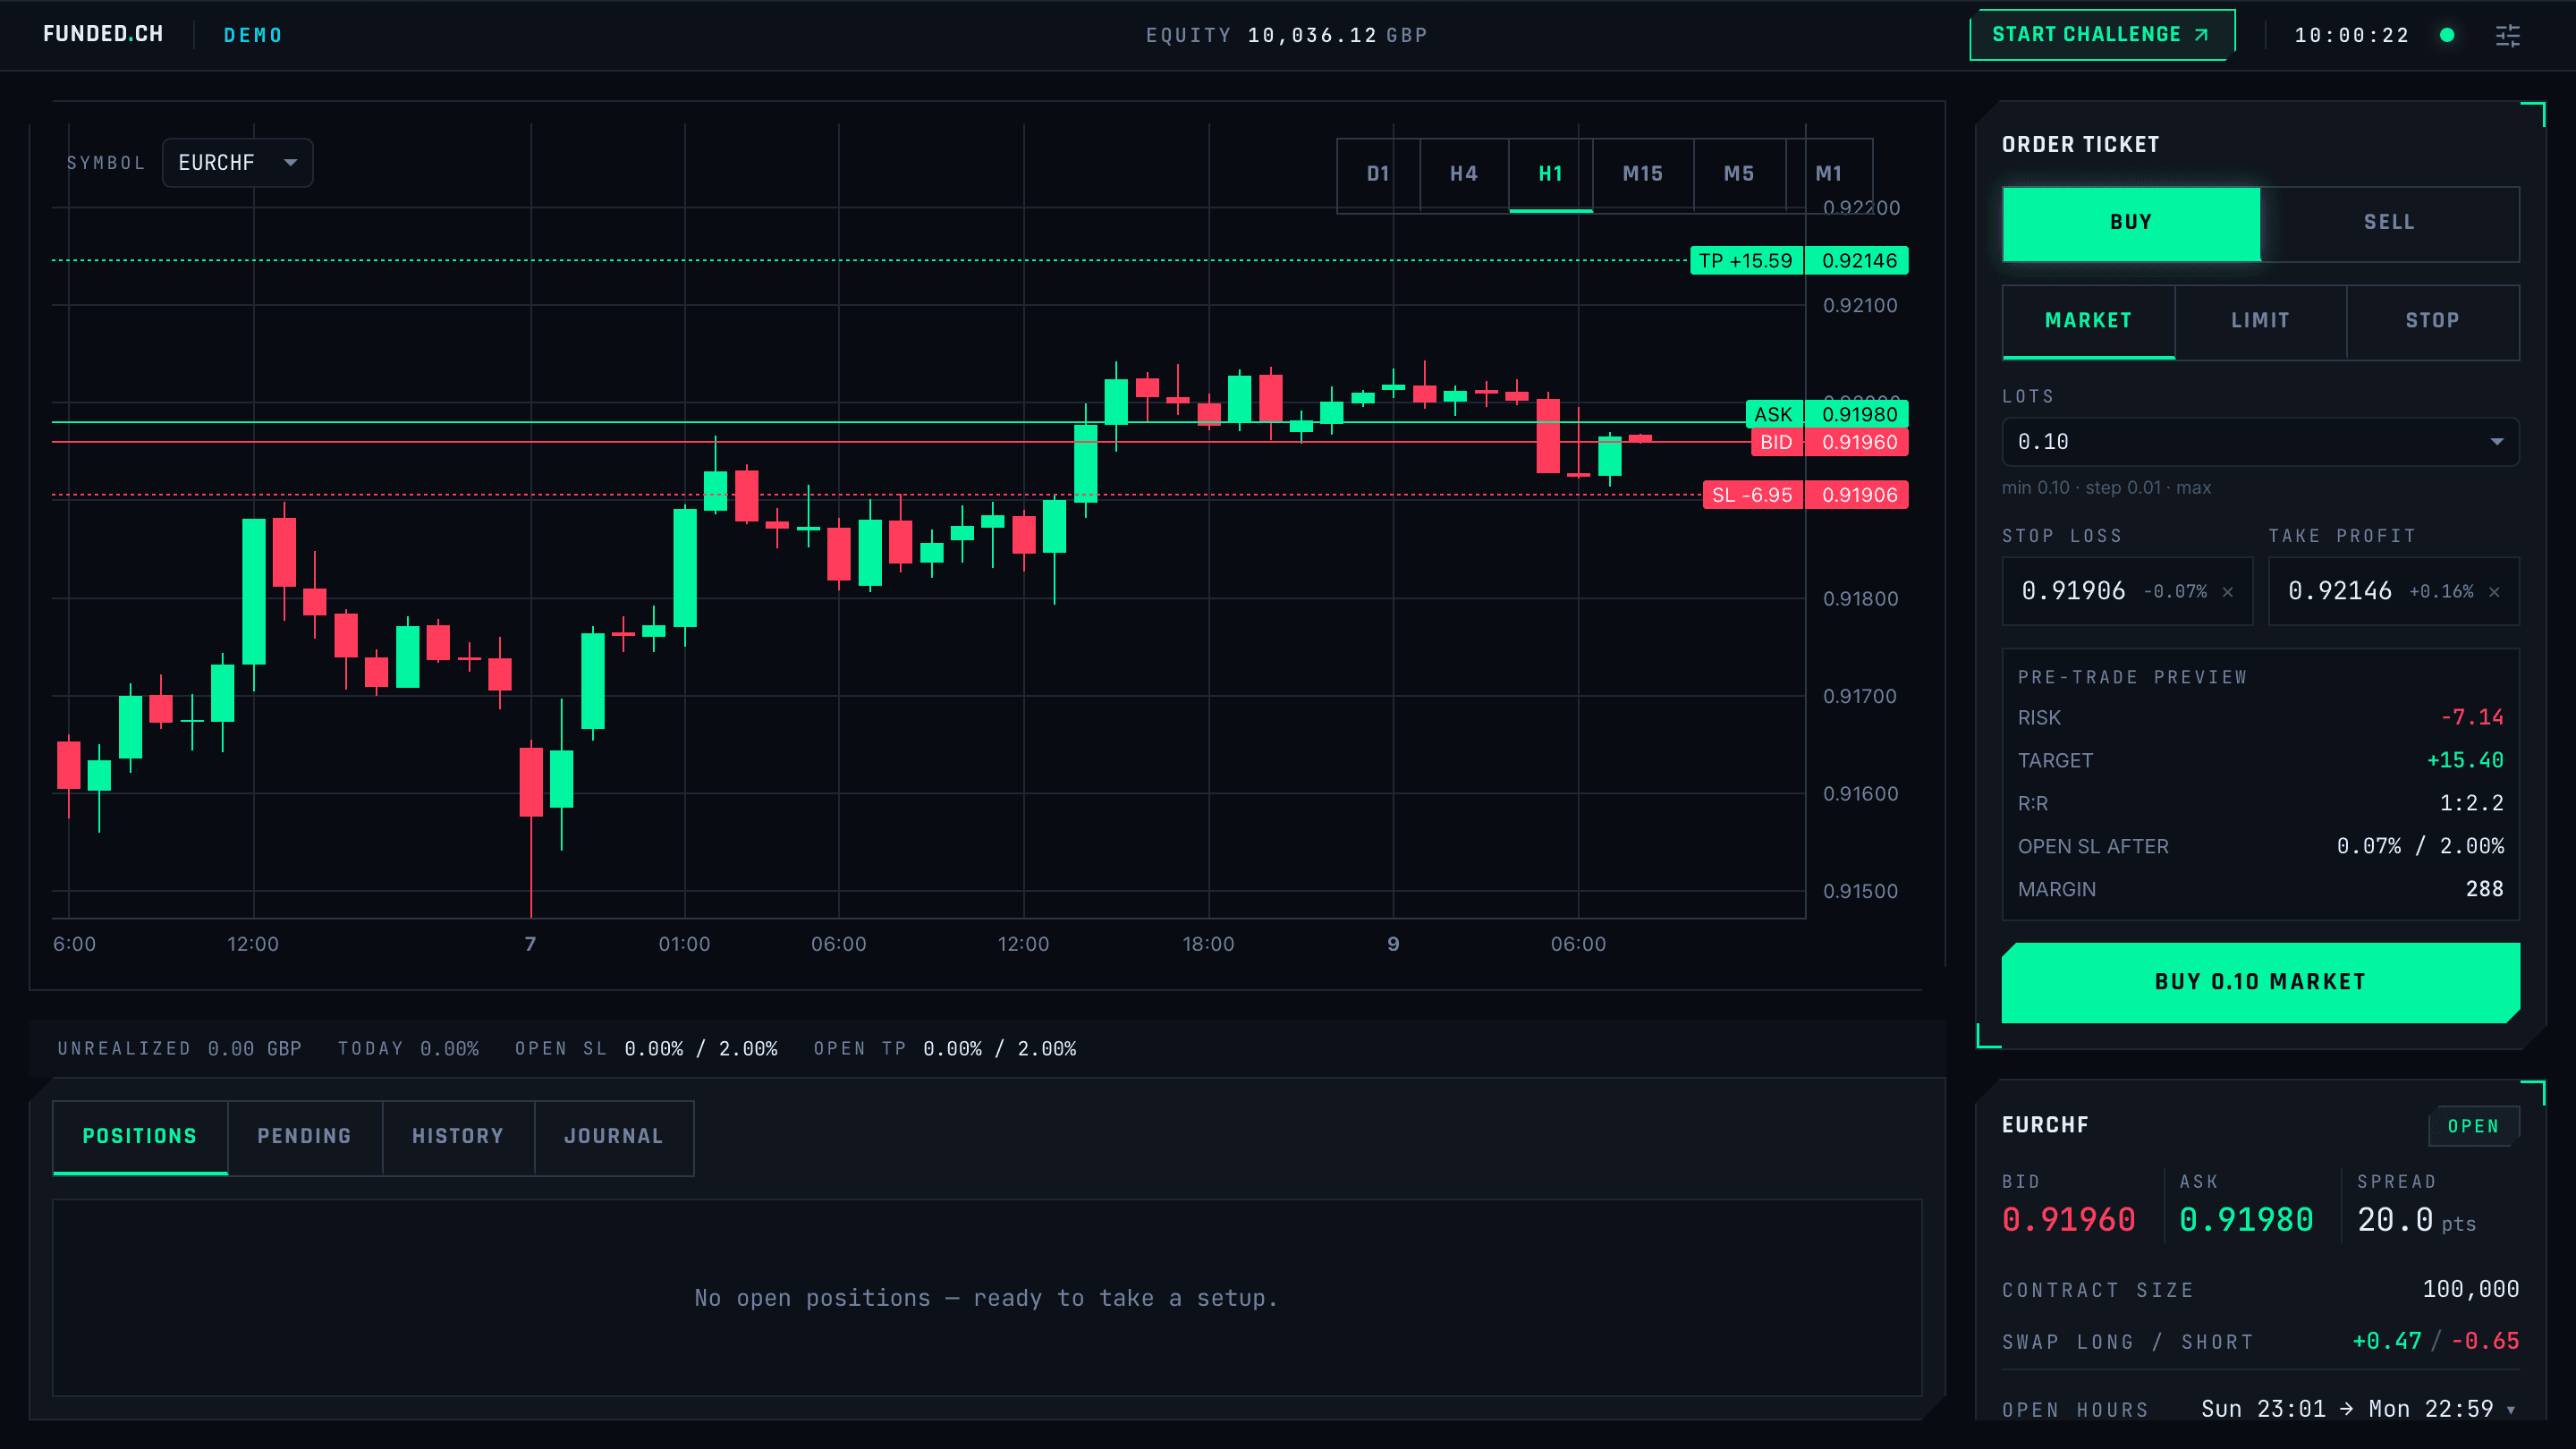Click the contract size 100,000

(2470, 1290)
